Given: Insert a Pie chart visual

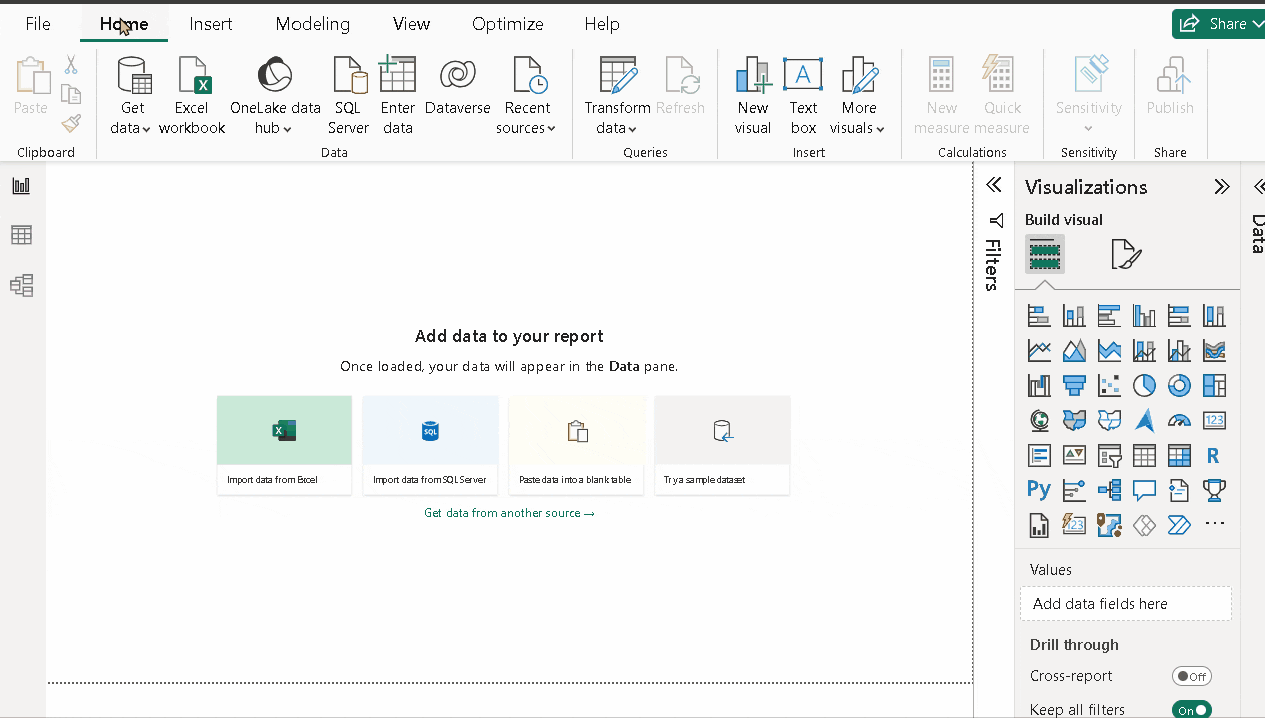Looking at the screenshot, I should (x=1144, y=385).
